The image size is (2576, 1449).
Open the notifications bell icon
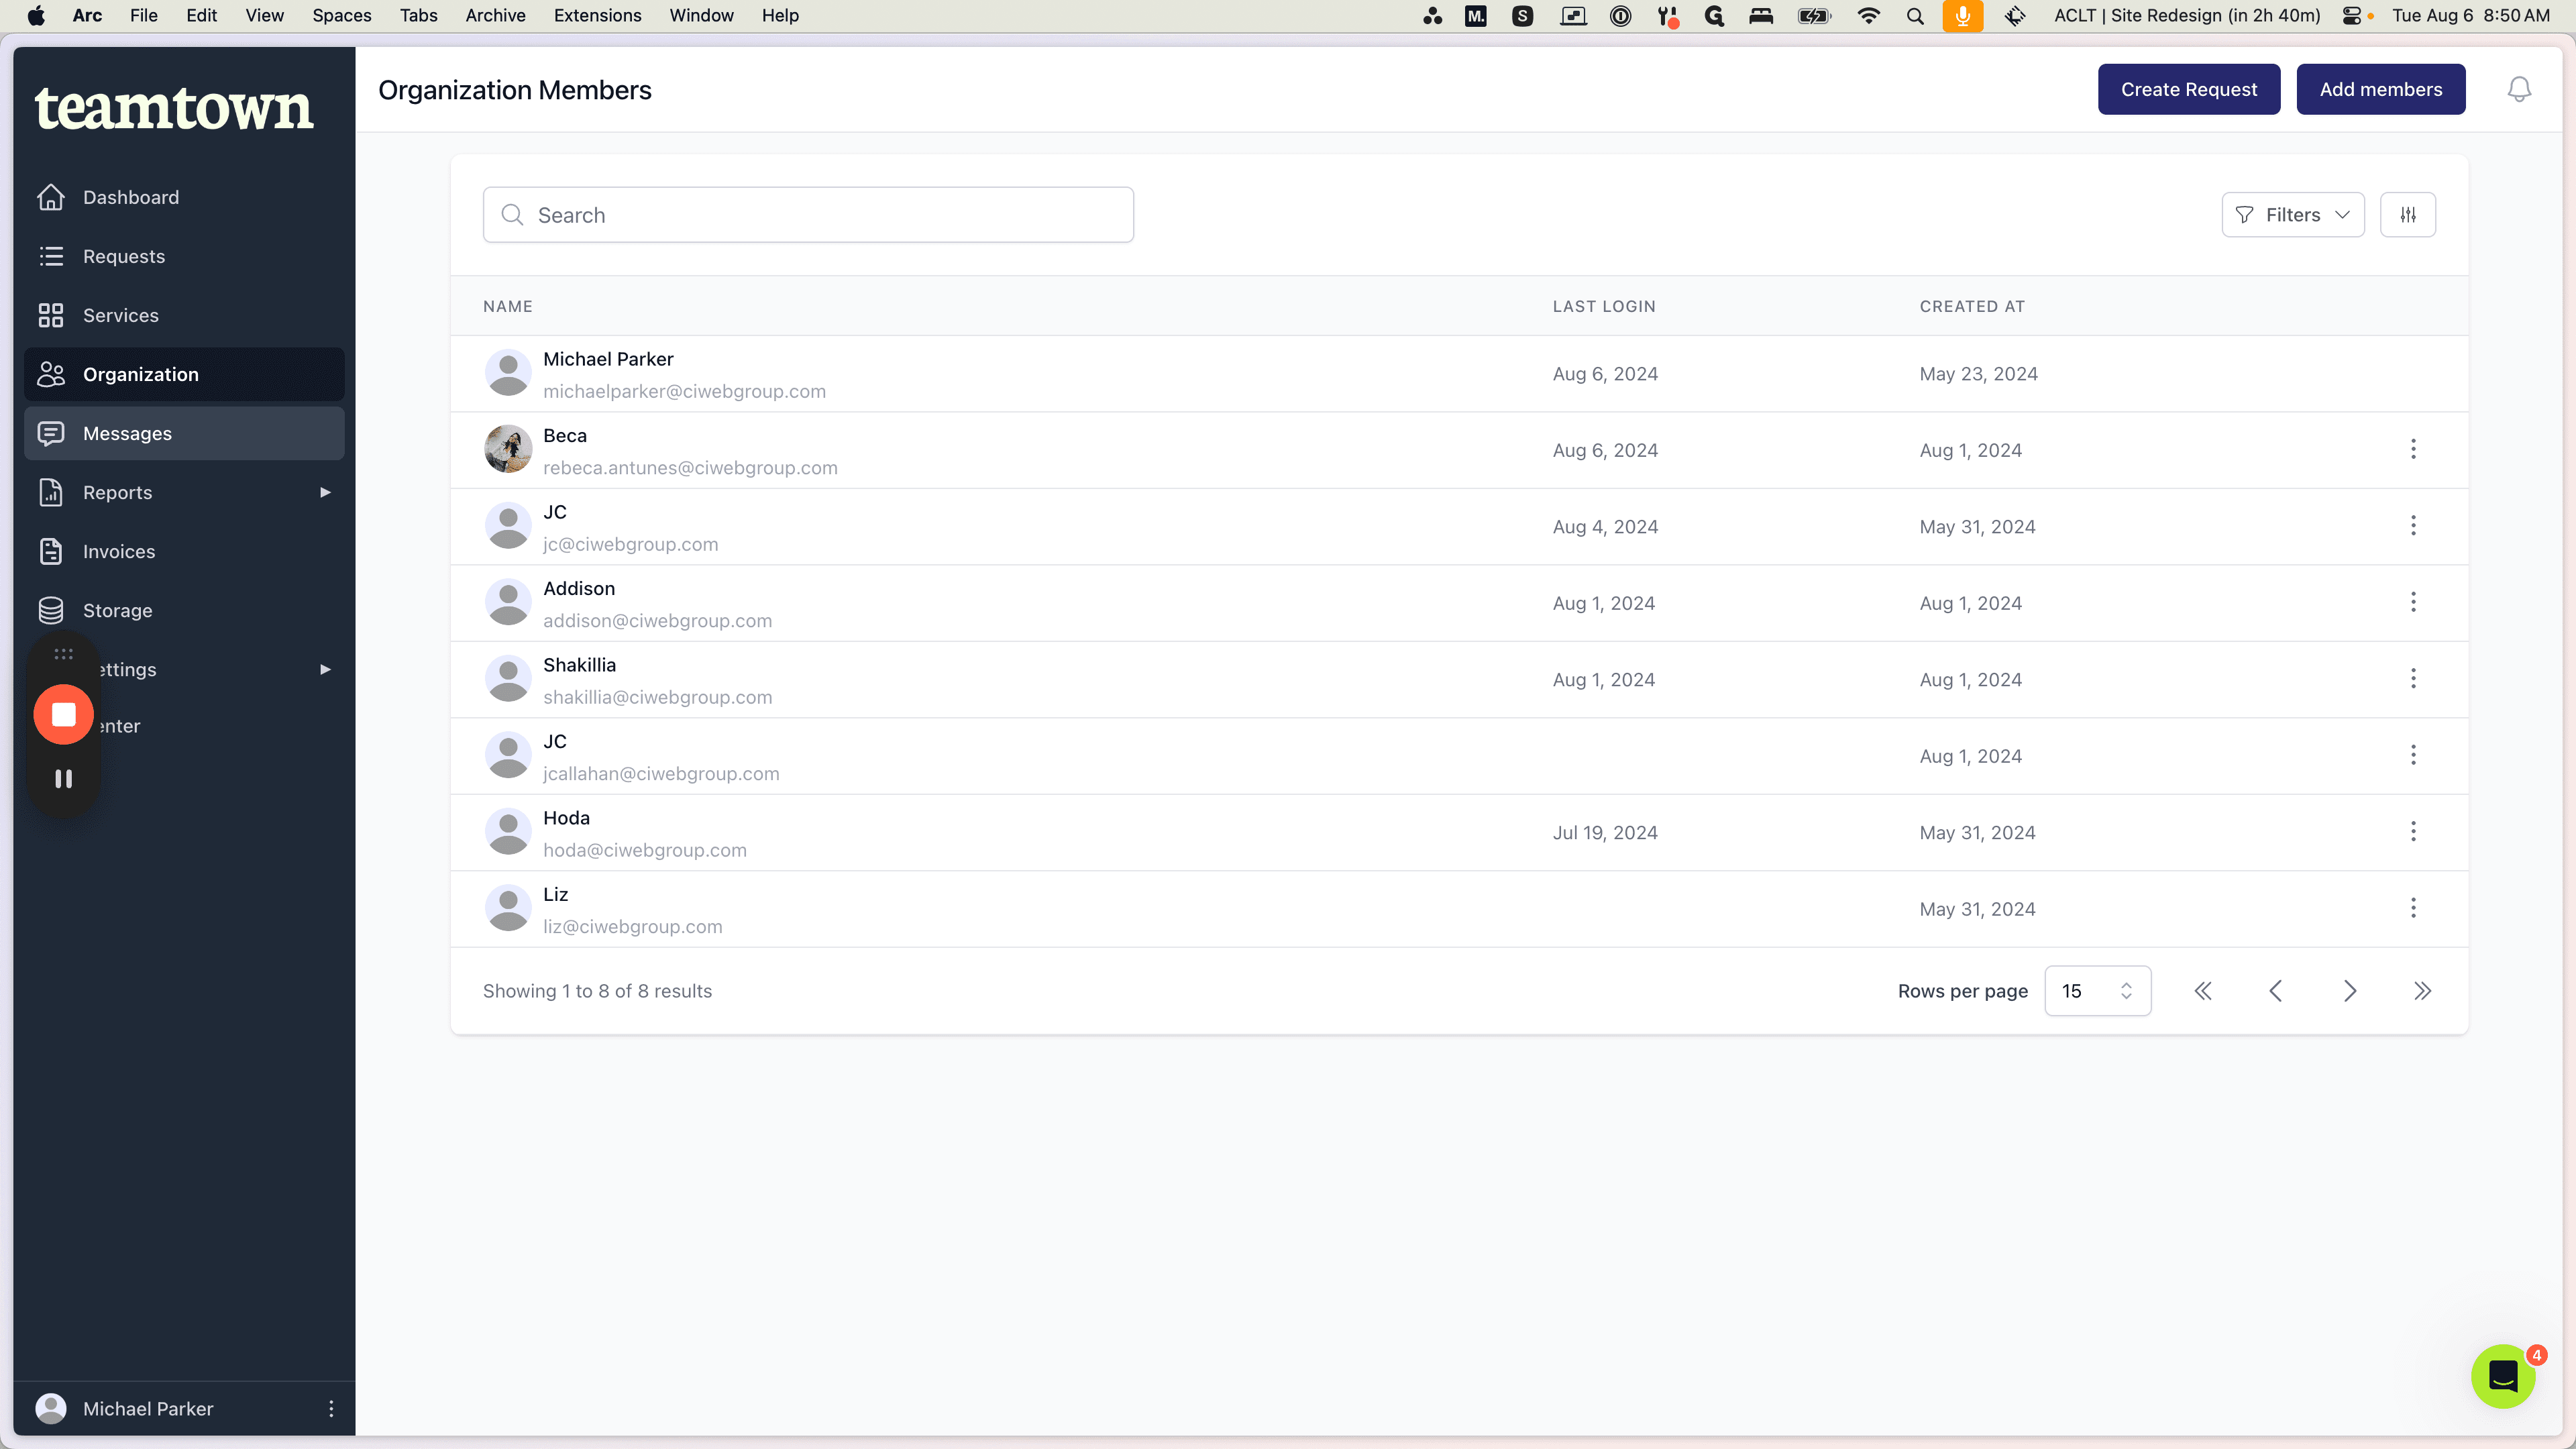coord(2519,90)
